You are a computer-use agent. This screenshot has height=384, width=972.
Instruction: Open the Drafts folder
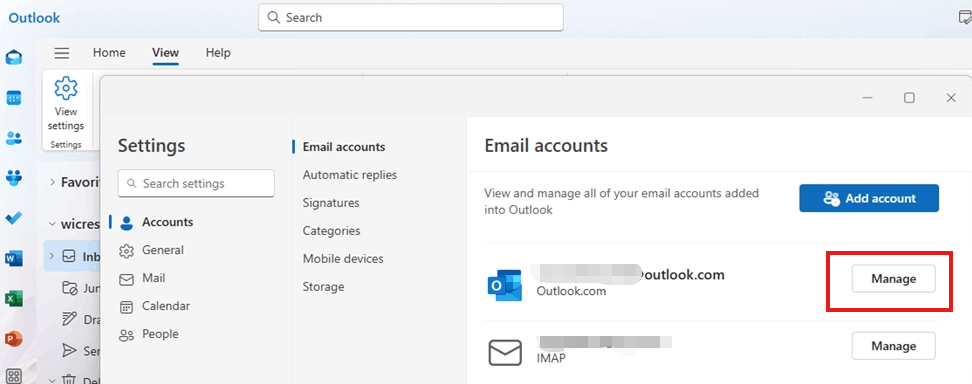(x=82, y=319)
